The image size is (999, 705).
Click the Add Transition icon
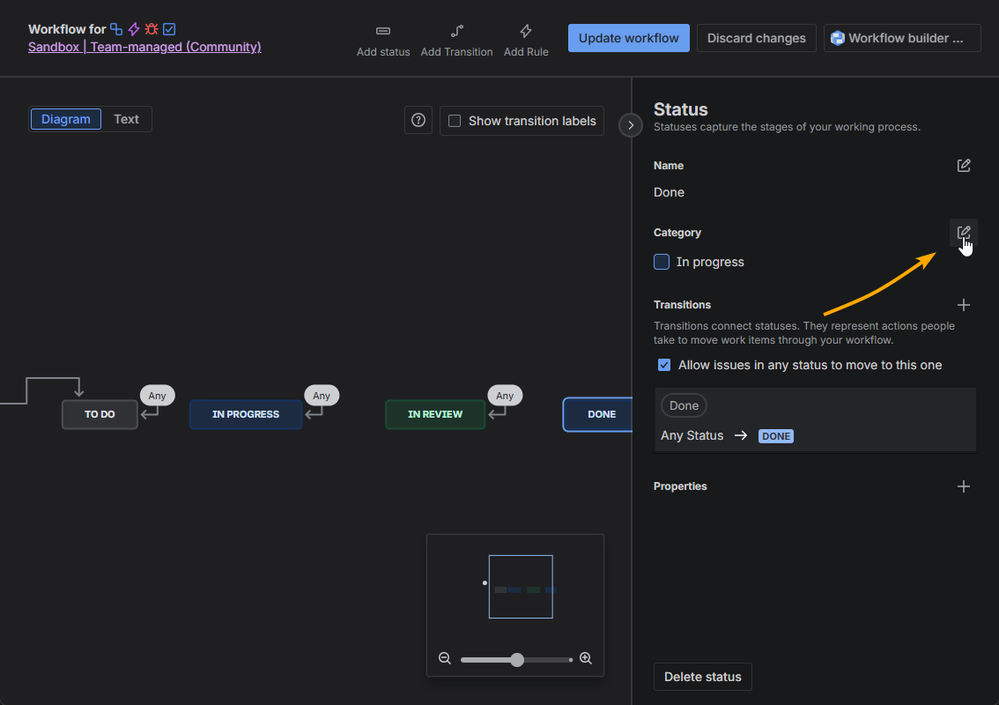[457, 31]
